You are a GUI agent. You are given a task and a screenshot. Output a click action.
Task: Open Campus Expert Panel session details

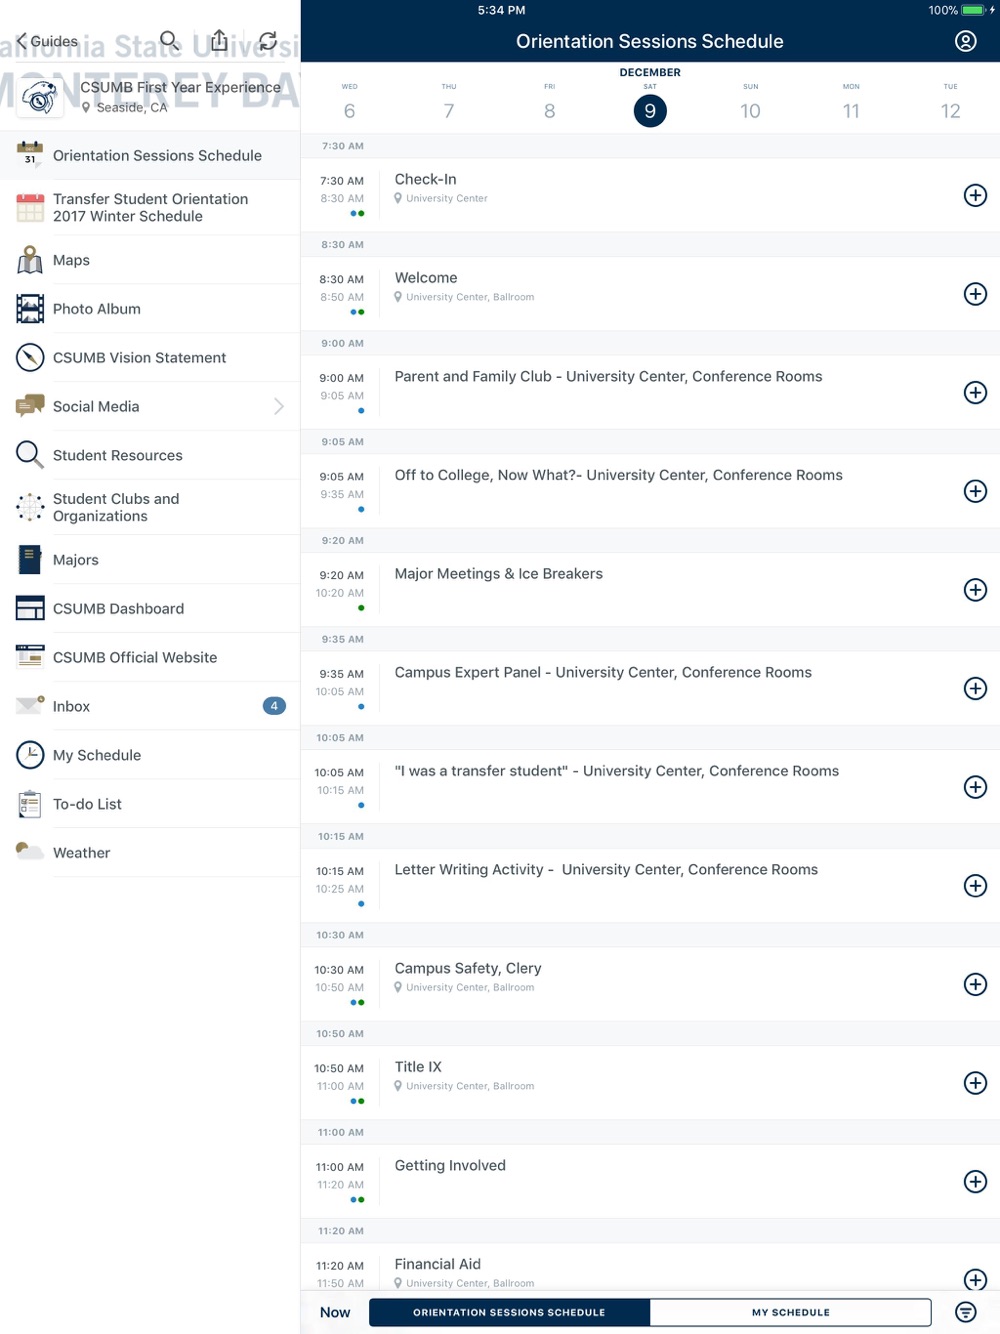tap(650, 688)
